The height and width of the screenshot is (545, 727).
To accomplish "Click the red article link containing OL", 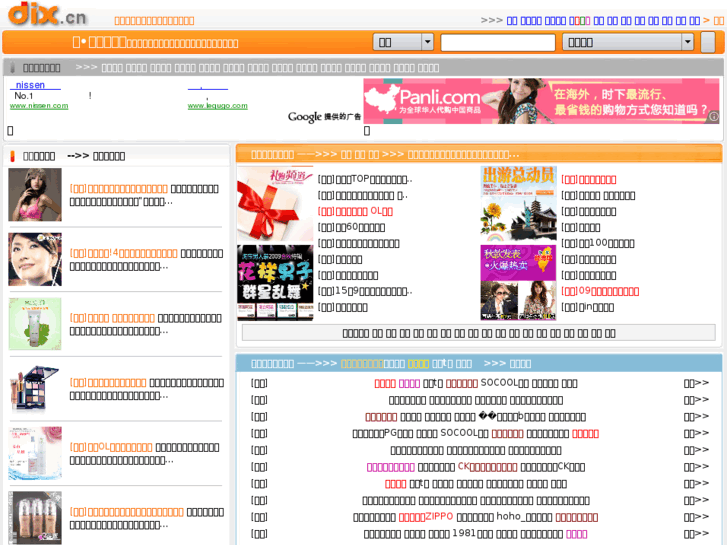I will pyautogui.click(x=355, y=212).
